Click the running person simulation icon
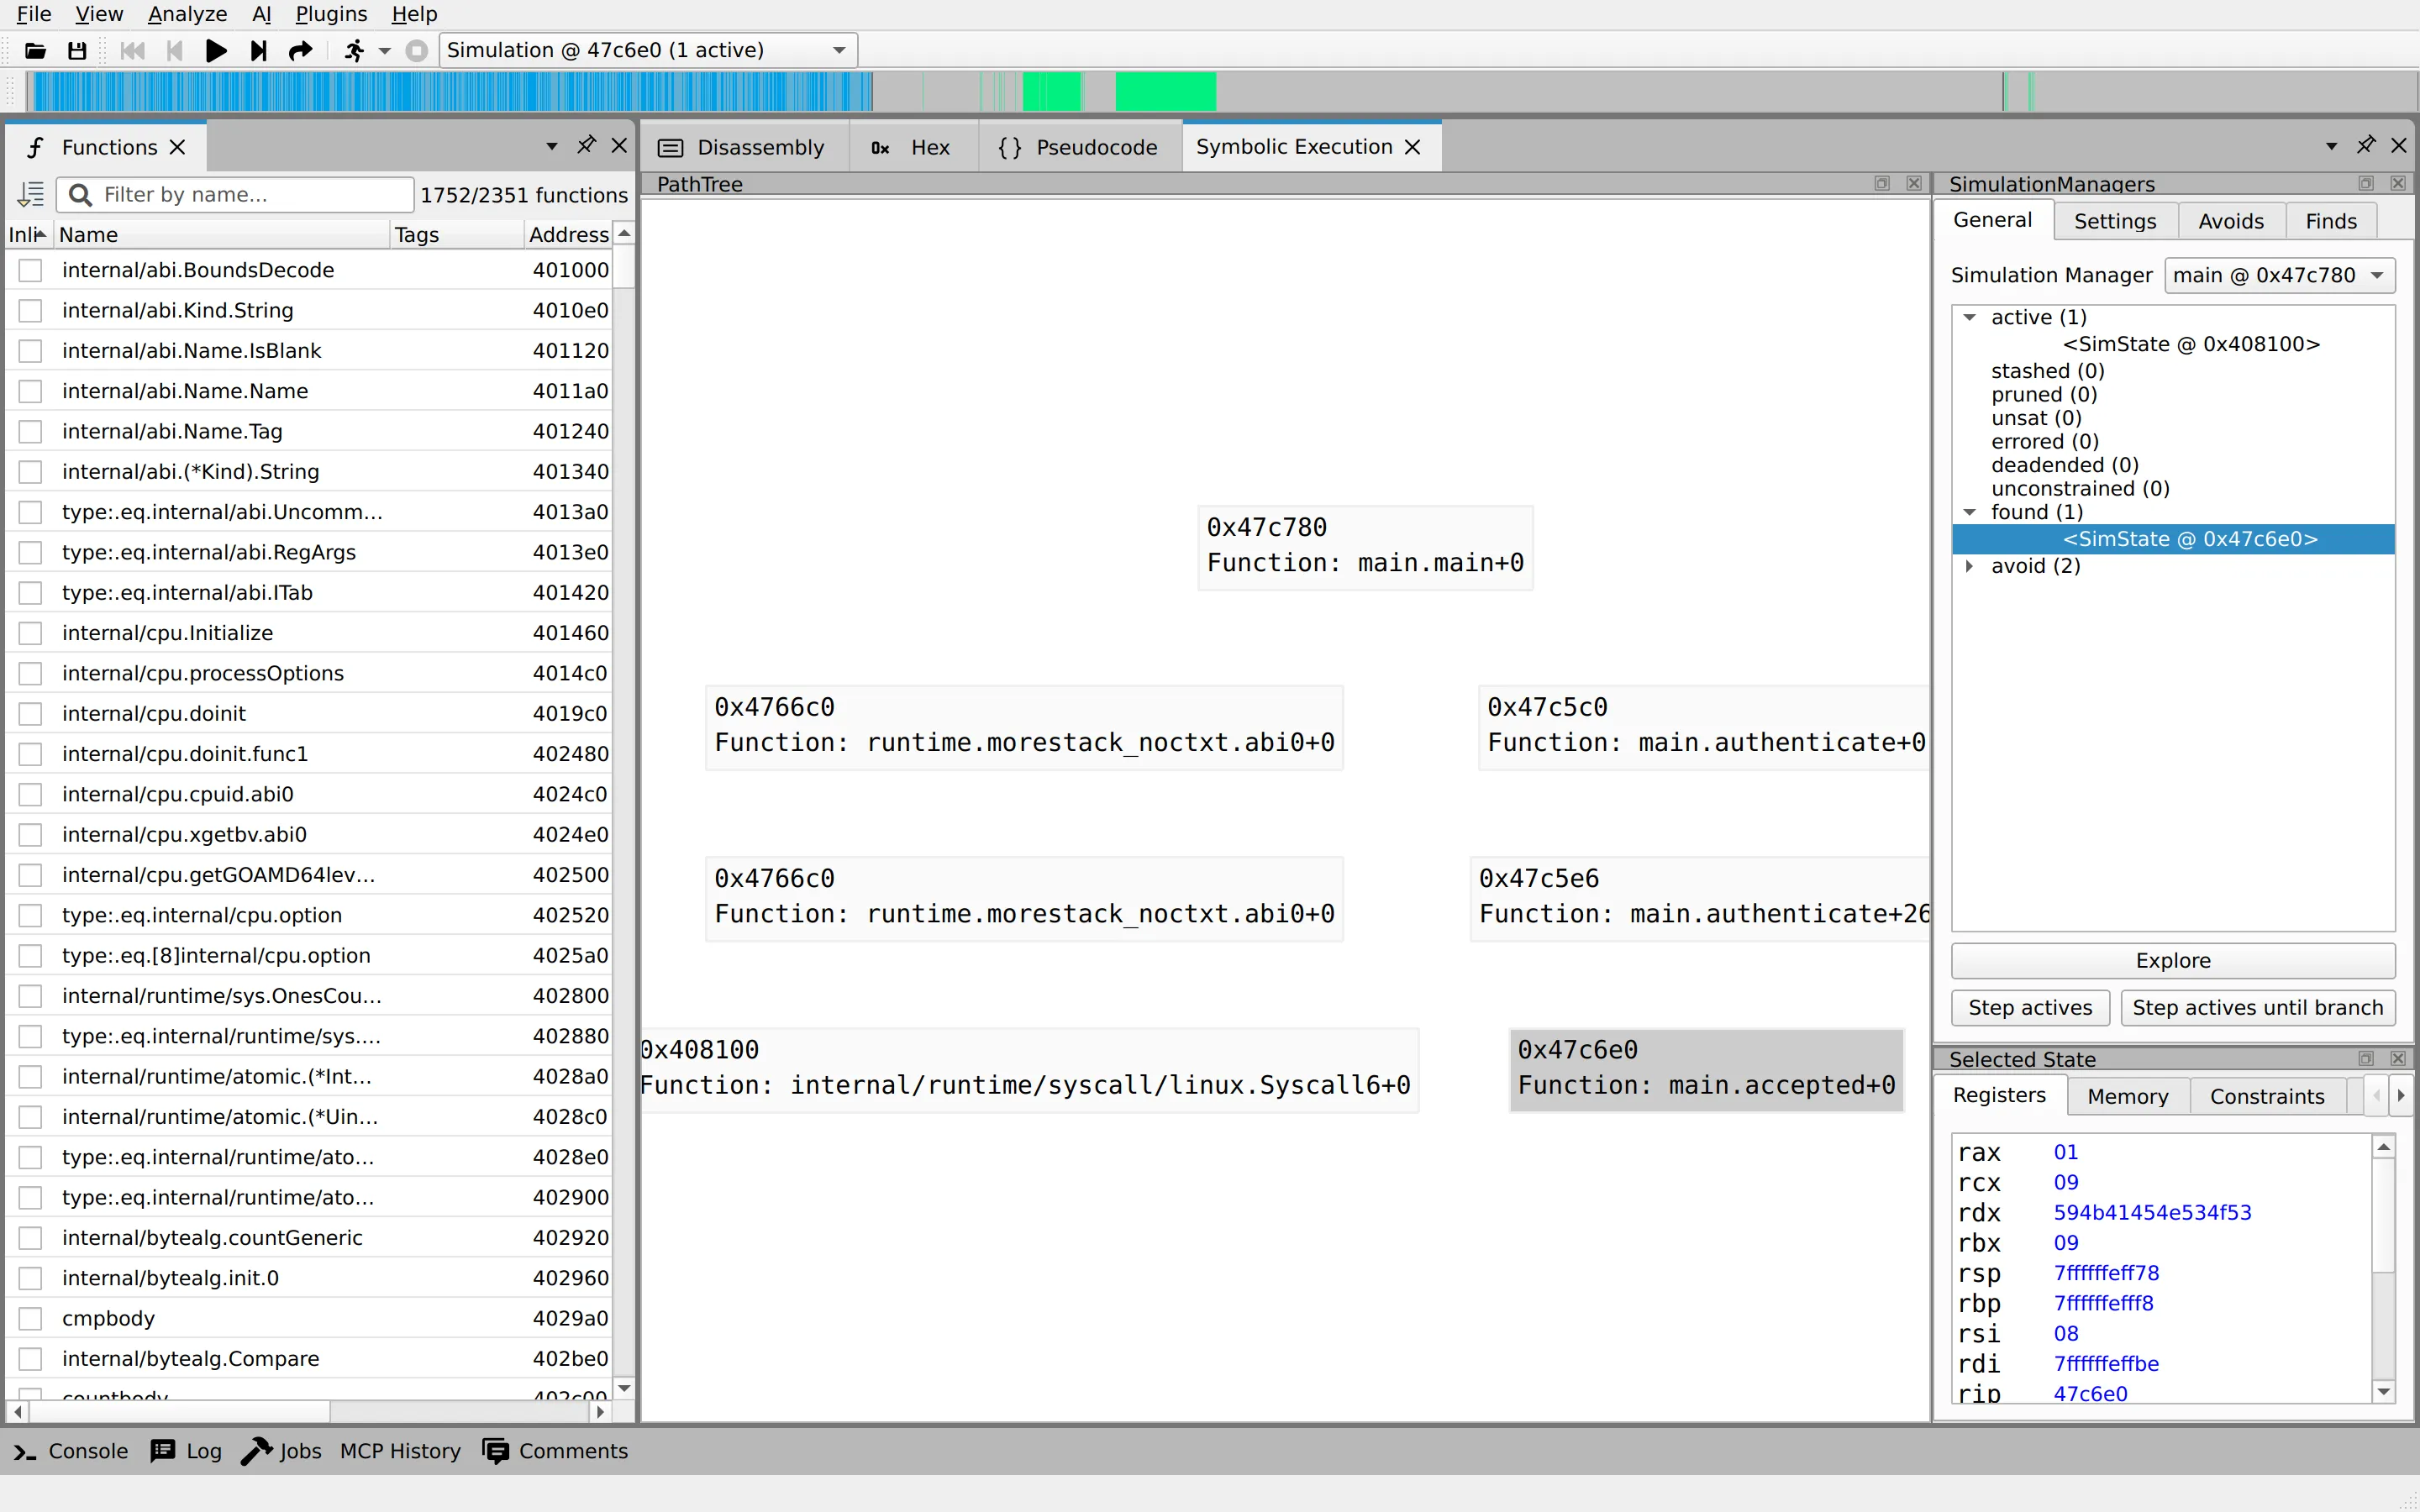 354,50
